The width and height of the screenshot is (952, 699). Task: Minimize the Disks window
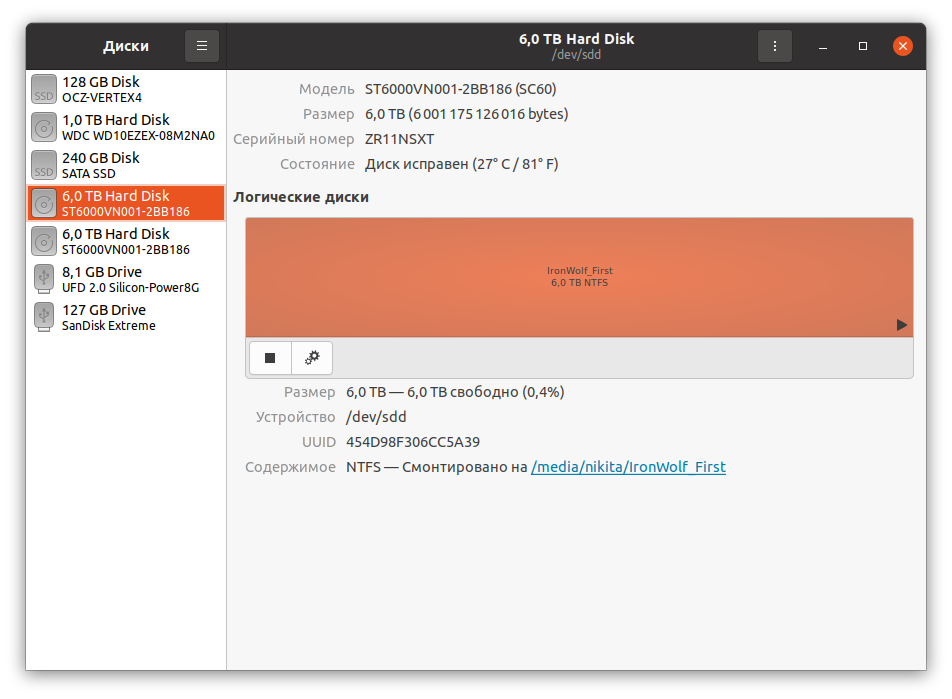pos(823,46)
